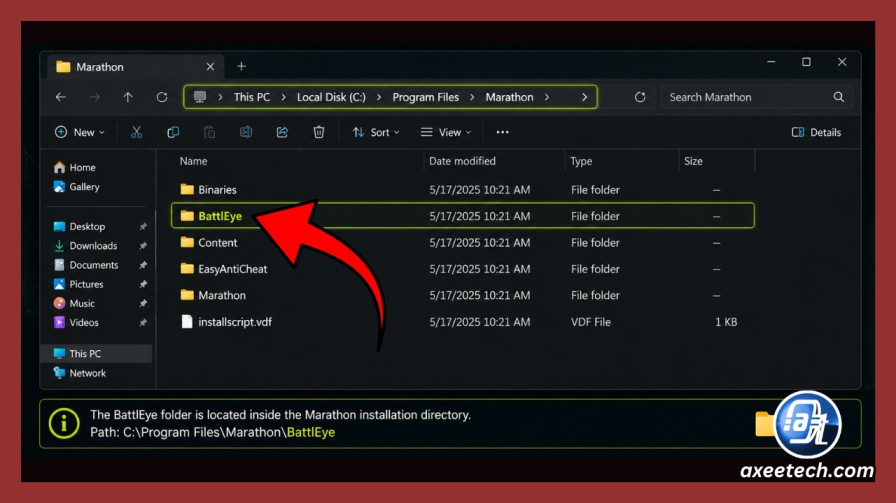Open the View dropdown menu
Image resolution: width=896 pixels, height=503 pixels.
(x=446, y=132)
